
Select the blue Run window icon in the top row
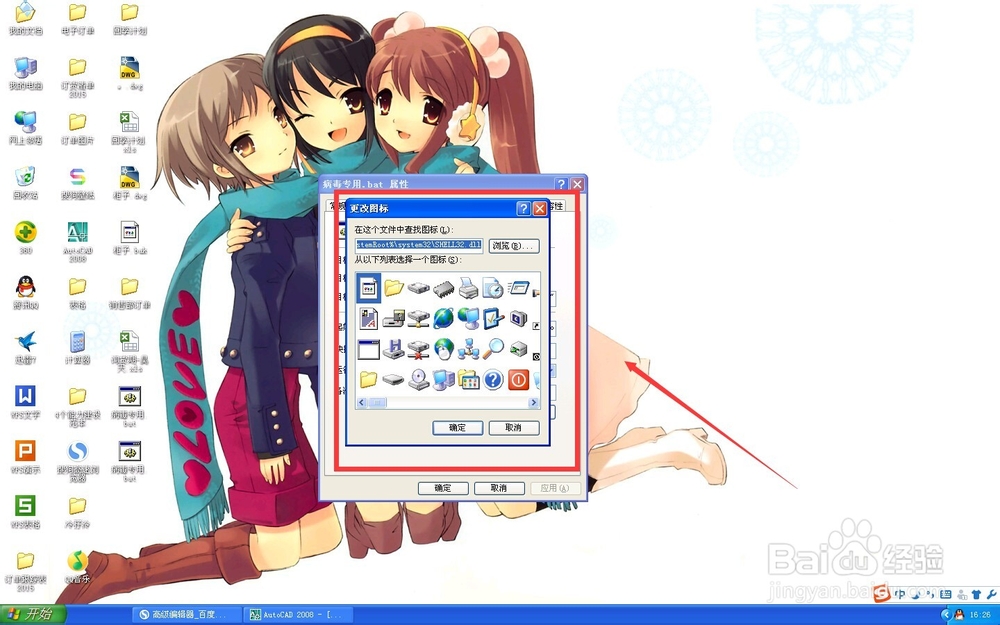coord(518,288)
